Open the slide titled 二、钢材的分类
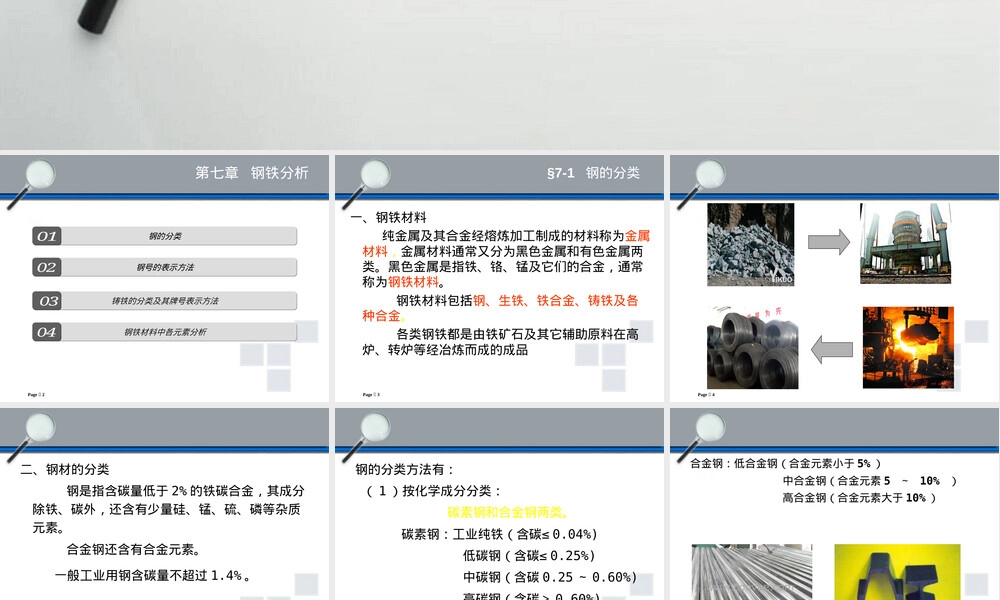Viewport: 1000px width, 600px height. click(x=165, y=504)
